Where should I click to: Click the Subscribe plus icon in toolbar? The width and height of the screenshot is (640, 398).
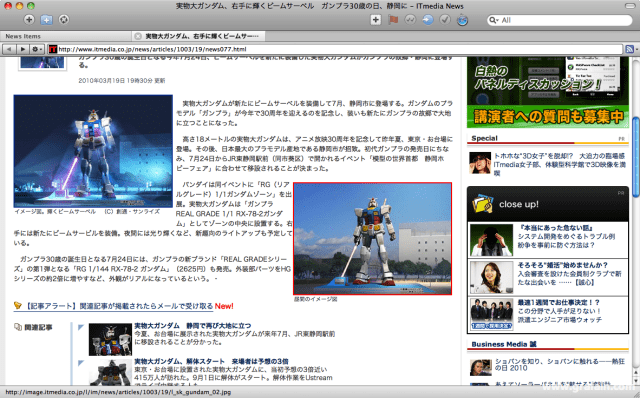[x=29, y=19]
